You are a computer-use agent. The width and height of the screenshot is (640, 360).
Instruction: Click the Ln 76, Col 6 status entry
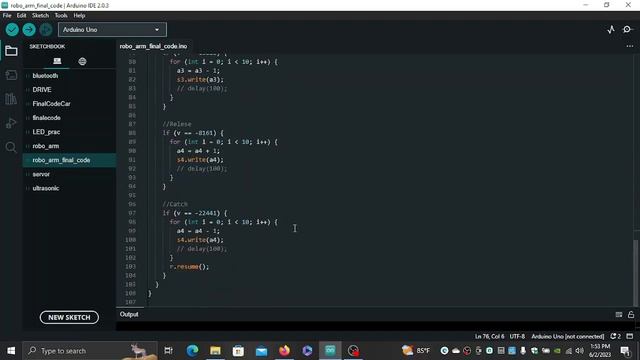489,336
